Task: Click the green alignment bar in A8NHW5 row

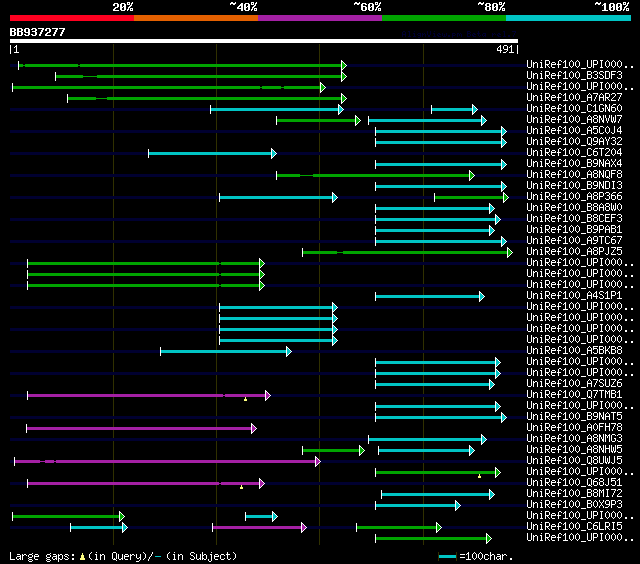Action: pos(333,451)
